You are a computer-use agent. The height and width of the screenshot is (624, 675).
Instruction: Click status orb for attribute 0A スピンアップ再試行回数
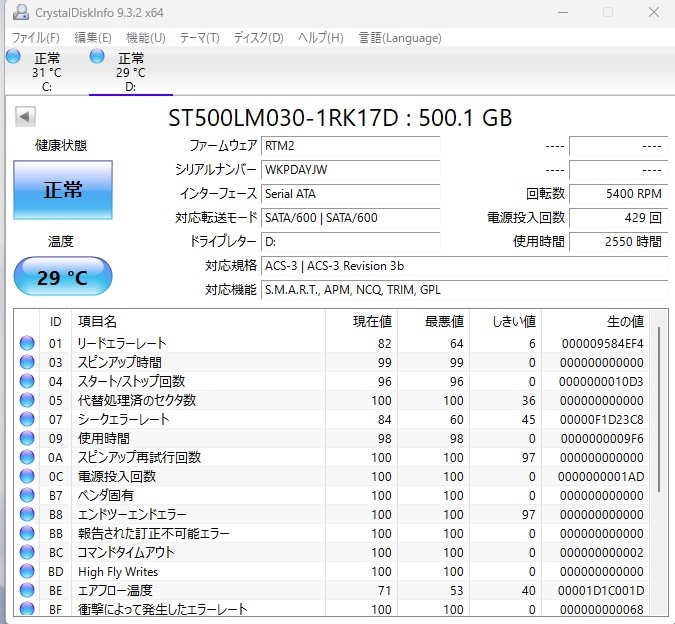pyautogui.click(x=27, y=457)
